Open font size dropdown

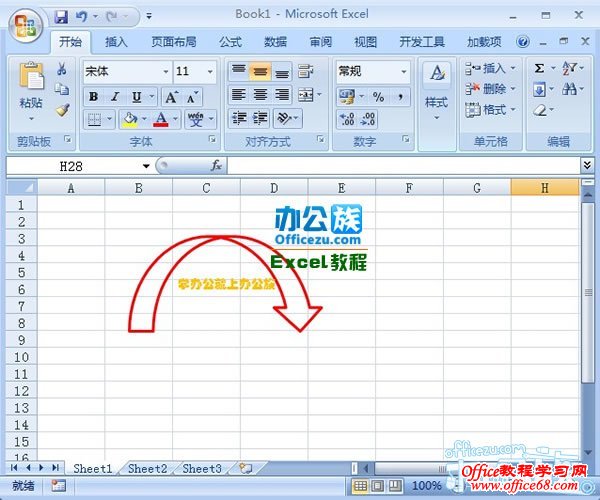coord(210,72)
